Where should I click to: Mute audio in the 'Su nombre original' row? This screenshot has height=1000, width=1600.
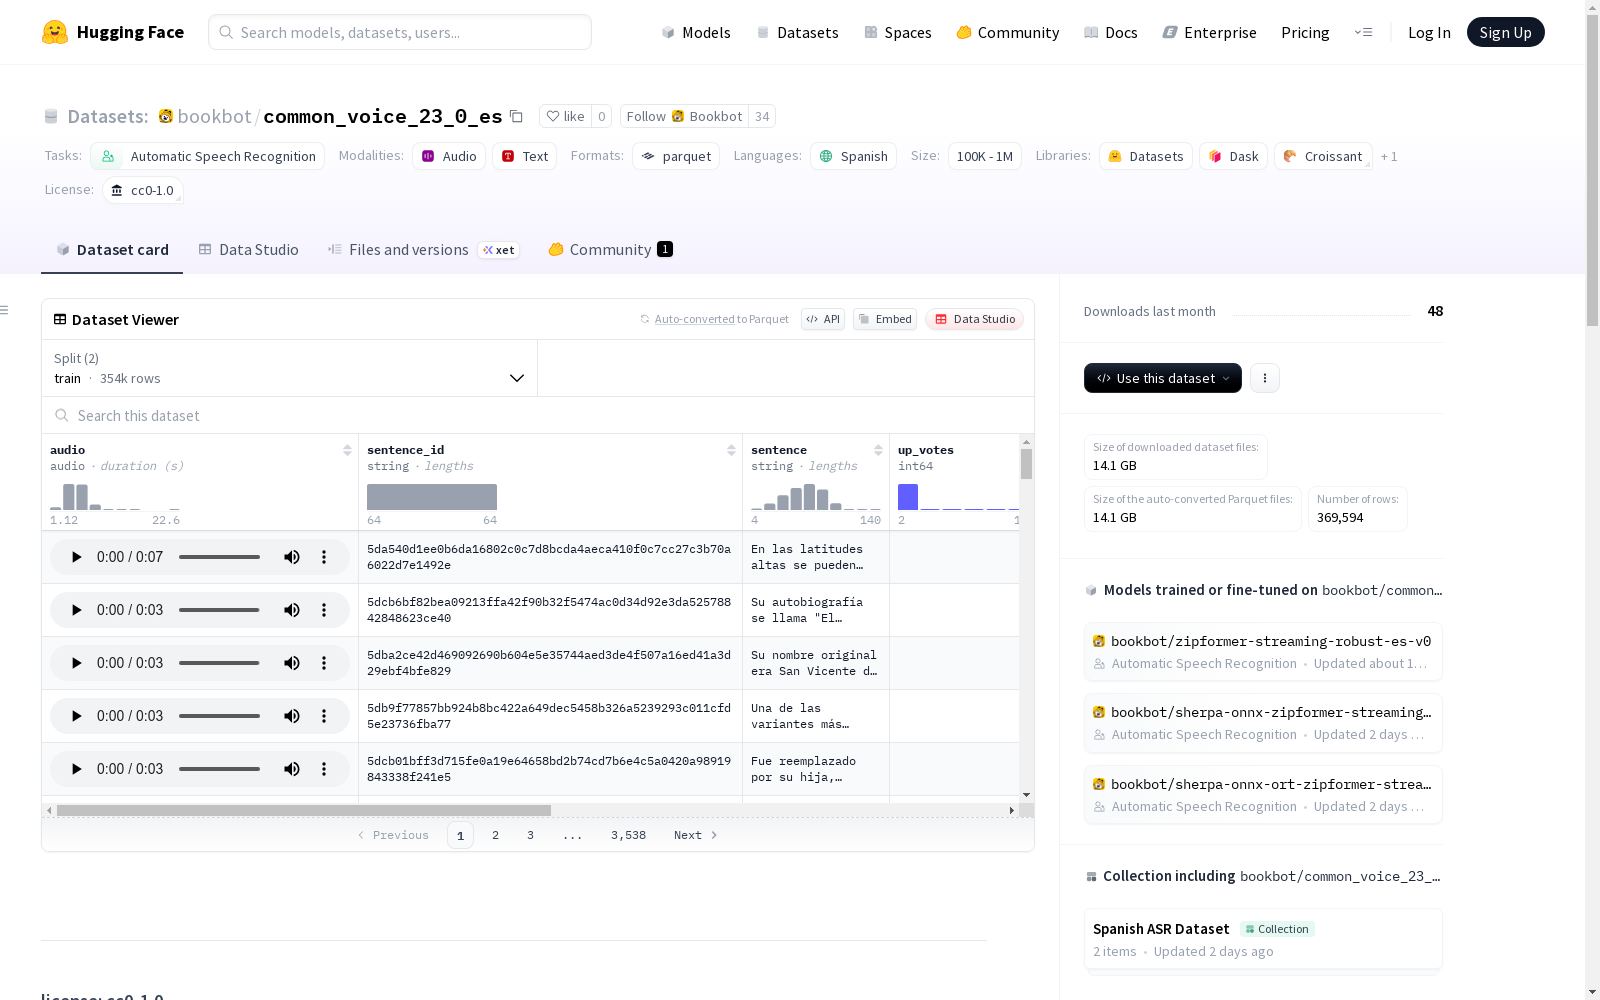pos(292,663)
